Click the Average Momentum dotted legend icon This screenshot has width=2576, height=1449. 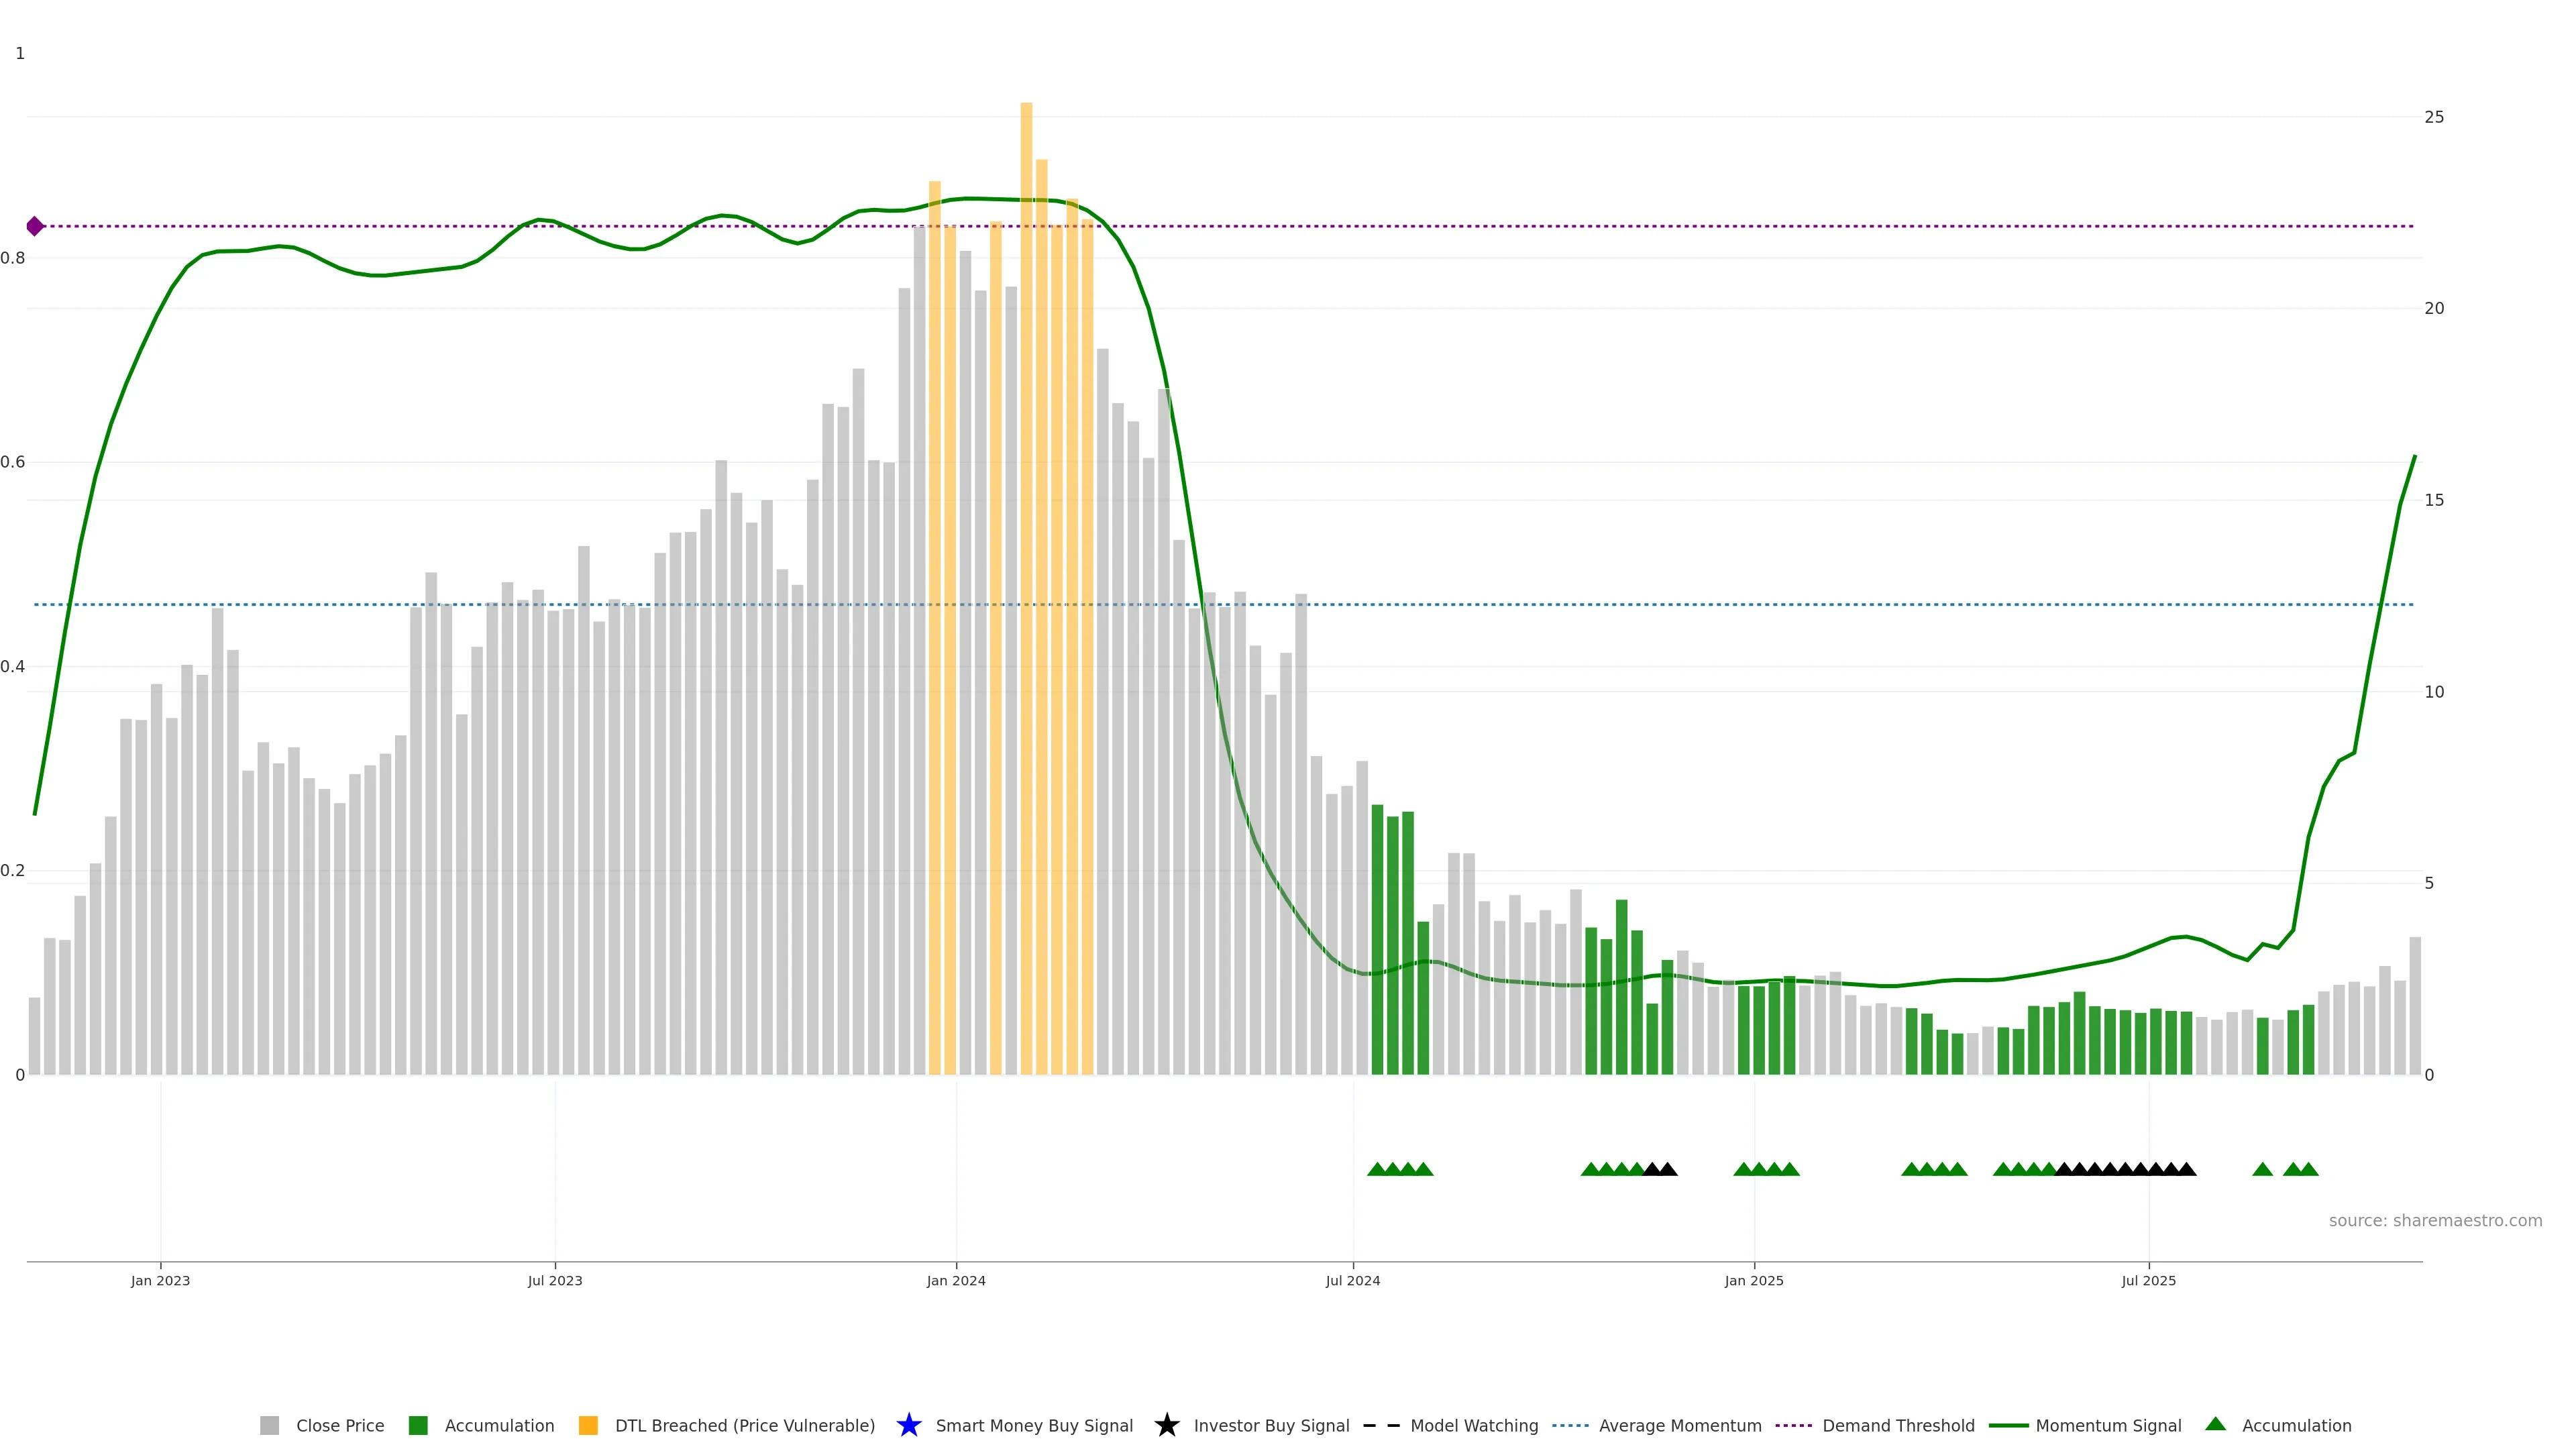coord(1570,1425)
